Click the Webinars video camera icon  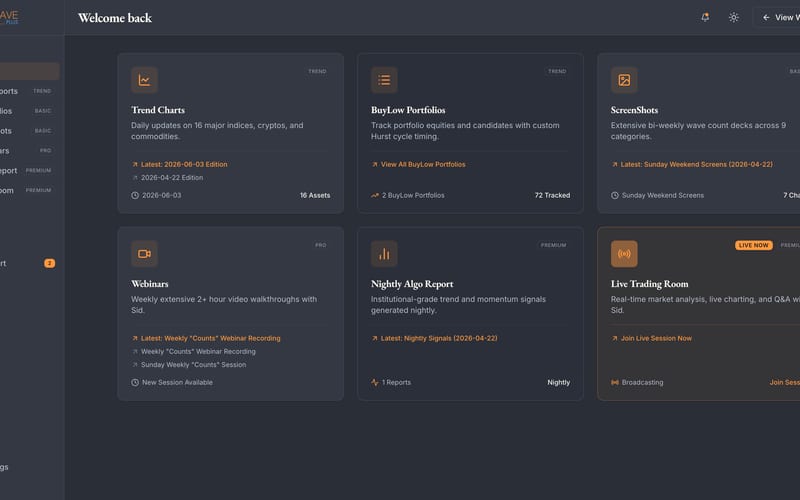pos(144,254)
